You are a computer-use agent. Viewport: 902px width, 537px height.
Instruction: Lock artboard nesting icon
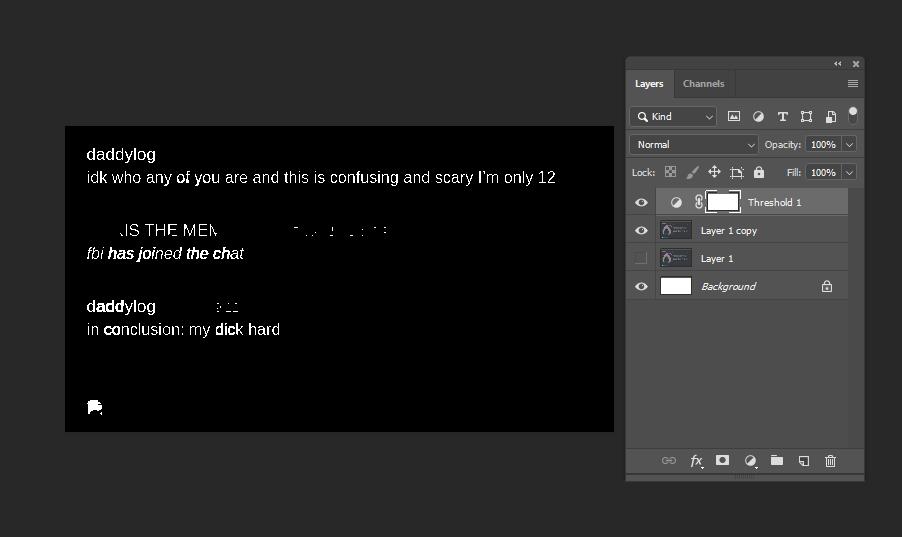[x=736, y=172]
